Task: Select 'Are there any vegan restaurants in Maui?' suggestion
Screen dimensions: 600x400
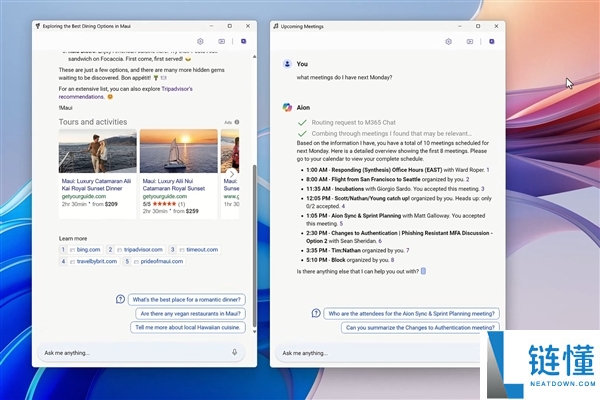Action: pos(191,313)
